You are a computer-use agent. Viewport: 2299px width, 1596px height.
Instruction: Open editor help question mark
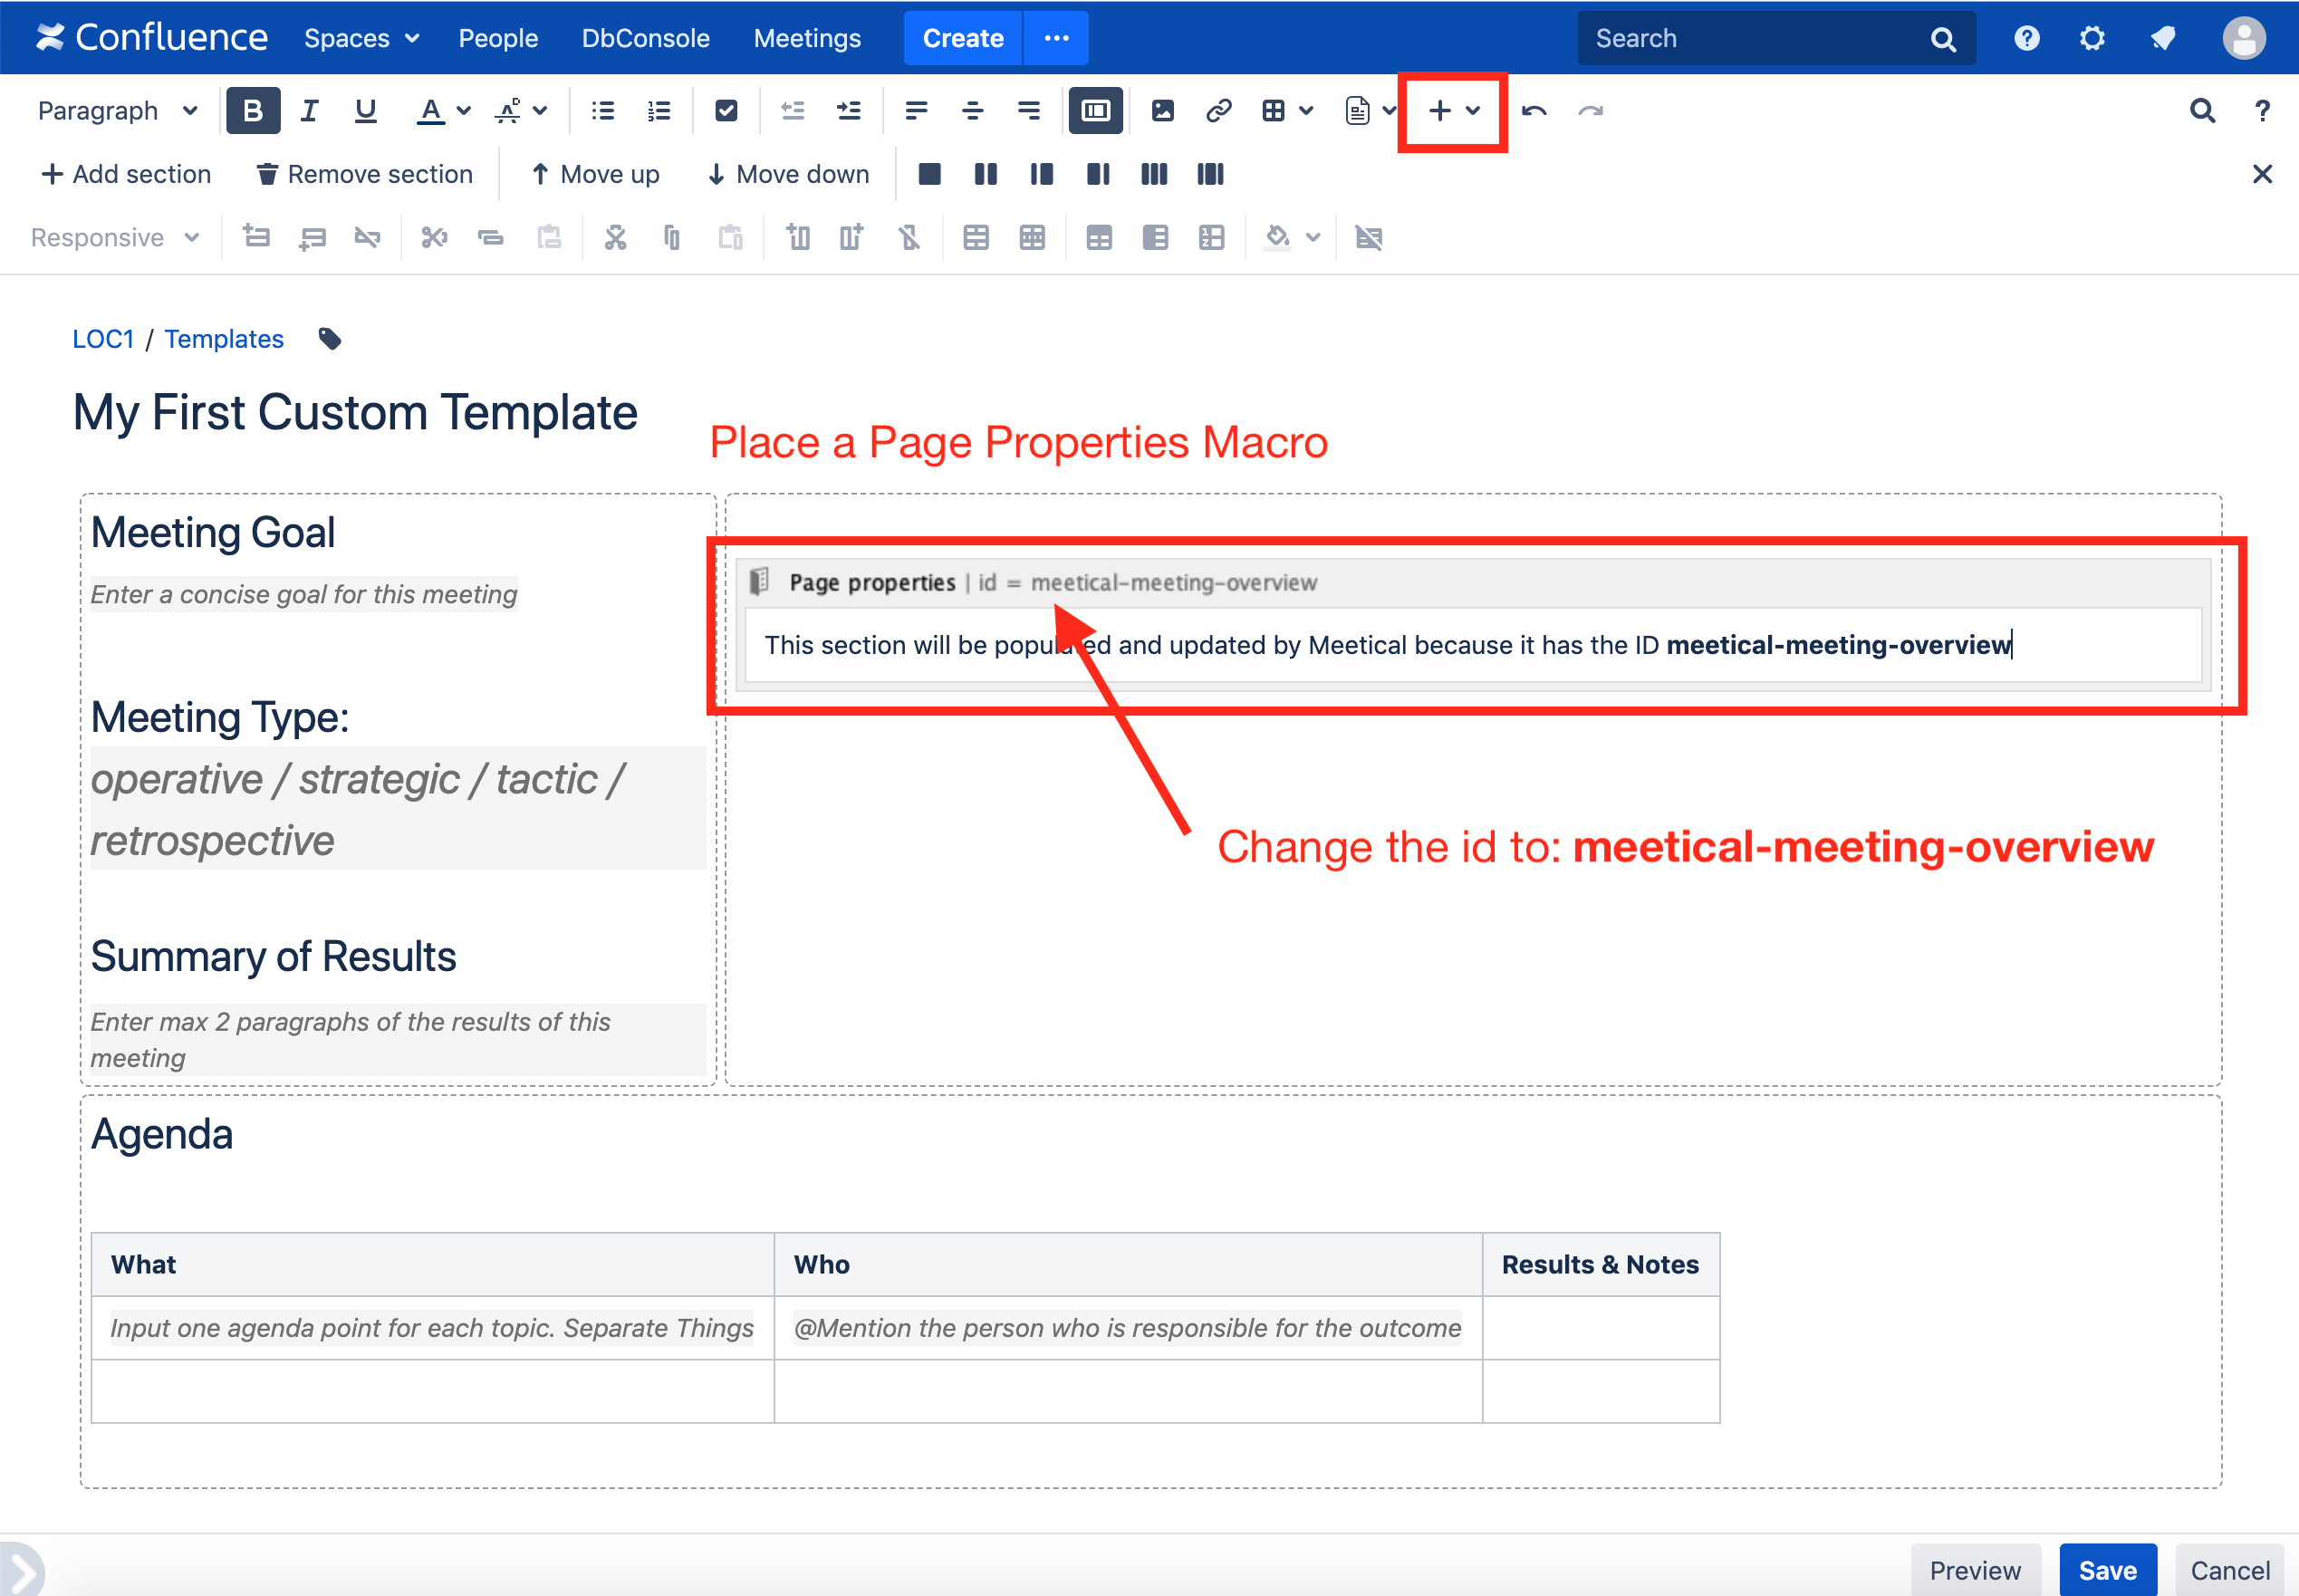click(2262, 110)
